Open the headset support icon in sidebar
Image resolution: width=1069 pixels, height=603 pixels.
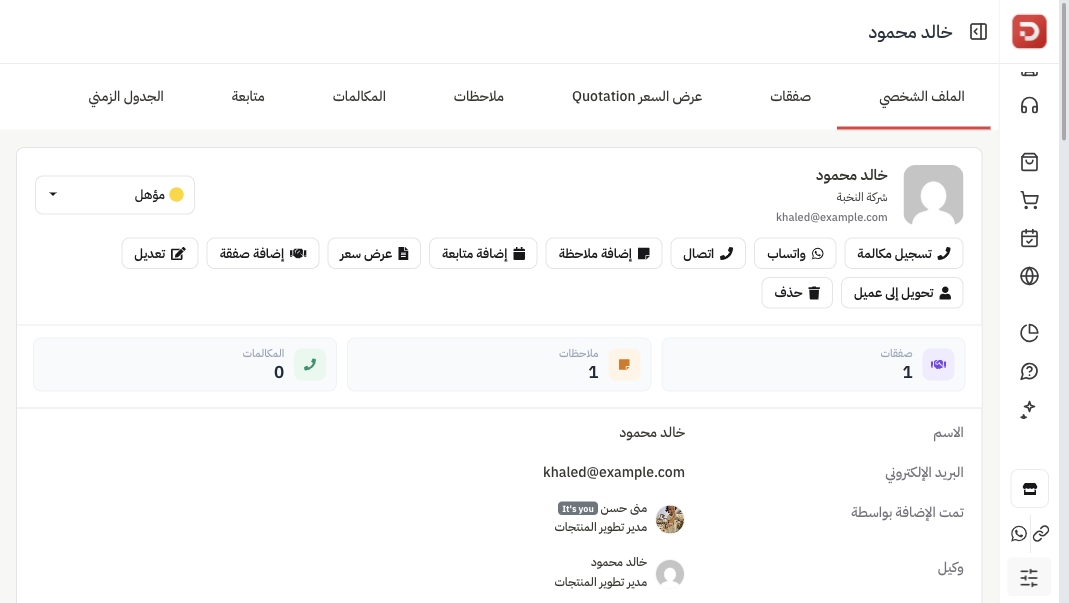click(x=1029, y=106)
